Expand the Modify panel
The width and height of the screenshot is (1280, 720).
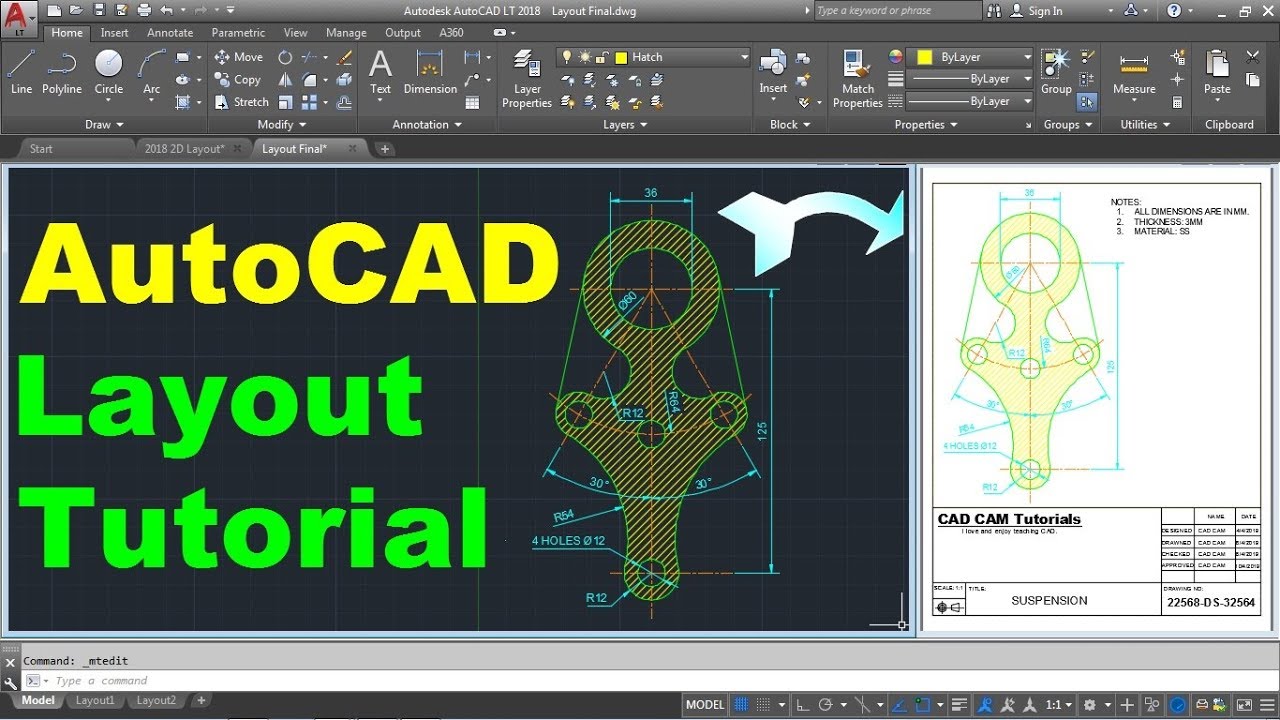(281, 125)
